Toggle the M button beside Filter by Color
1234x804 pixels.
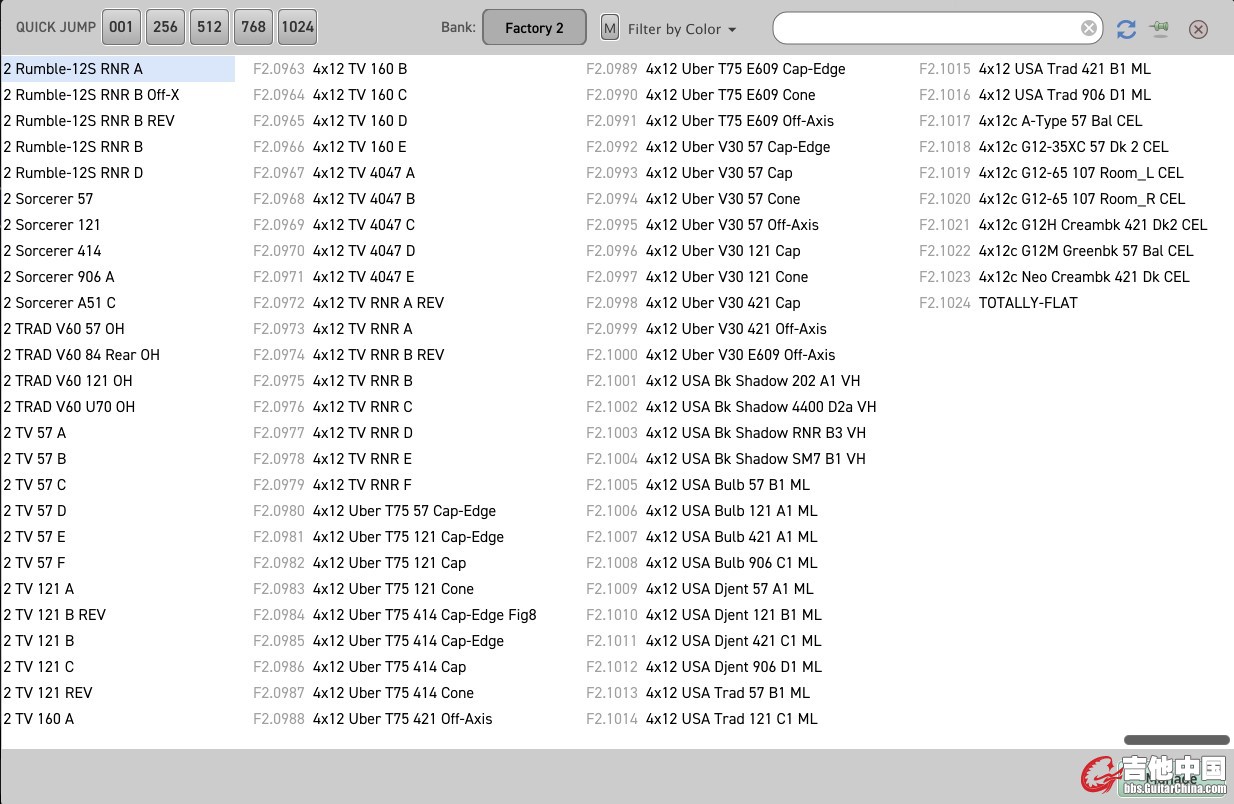609,28
